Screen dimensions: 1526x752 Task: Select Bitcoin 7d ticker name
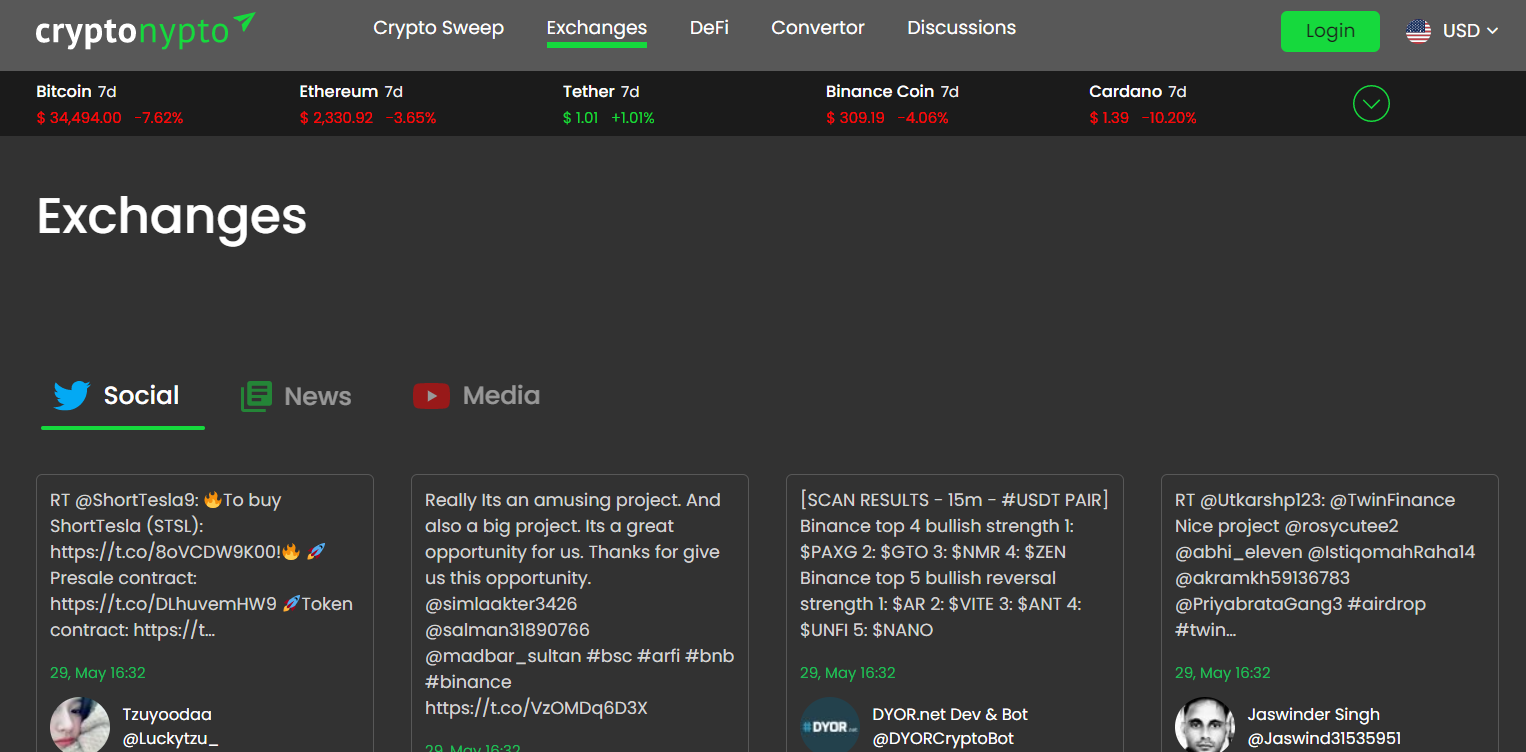click(76, 92)
